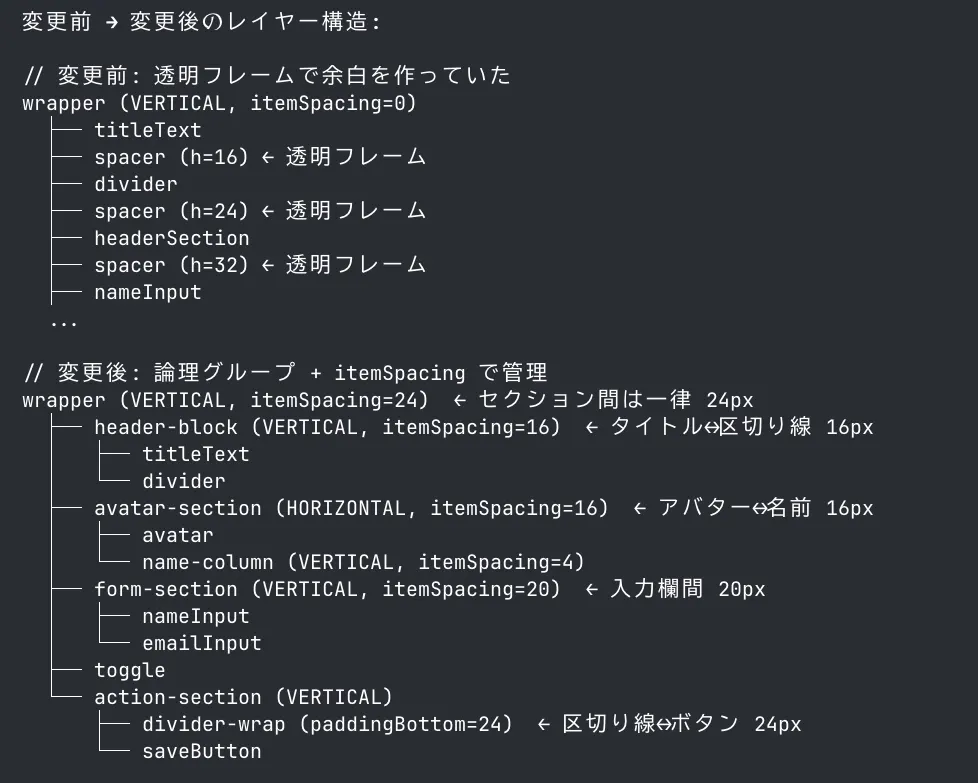Select the emailInput entry
Image resolution: width=978 pixels, height=783 pixels.
[x=201, y=643]
